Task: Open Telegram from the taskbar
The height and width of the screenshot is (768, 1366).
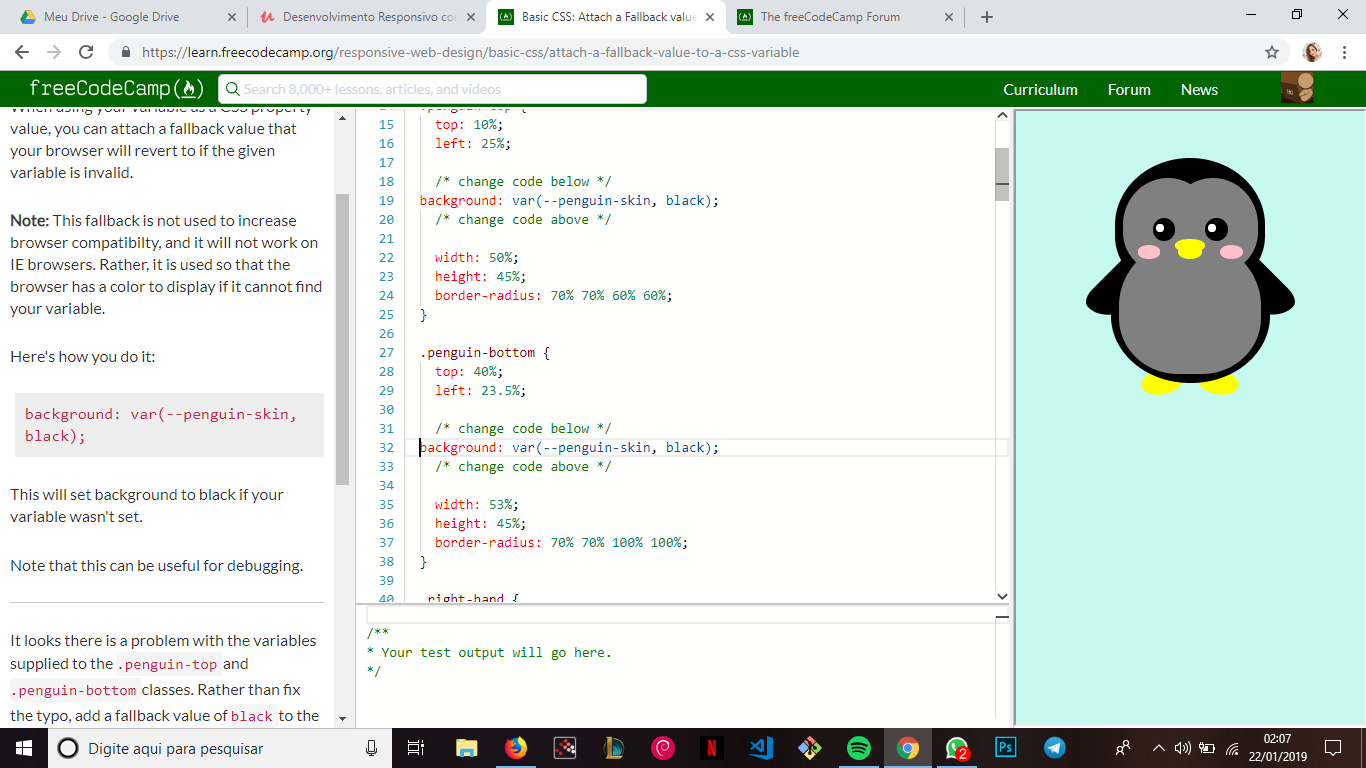Action: [1054, 748]
